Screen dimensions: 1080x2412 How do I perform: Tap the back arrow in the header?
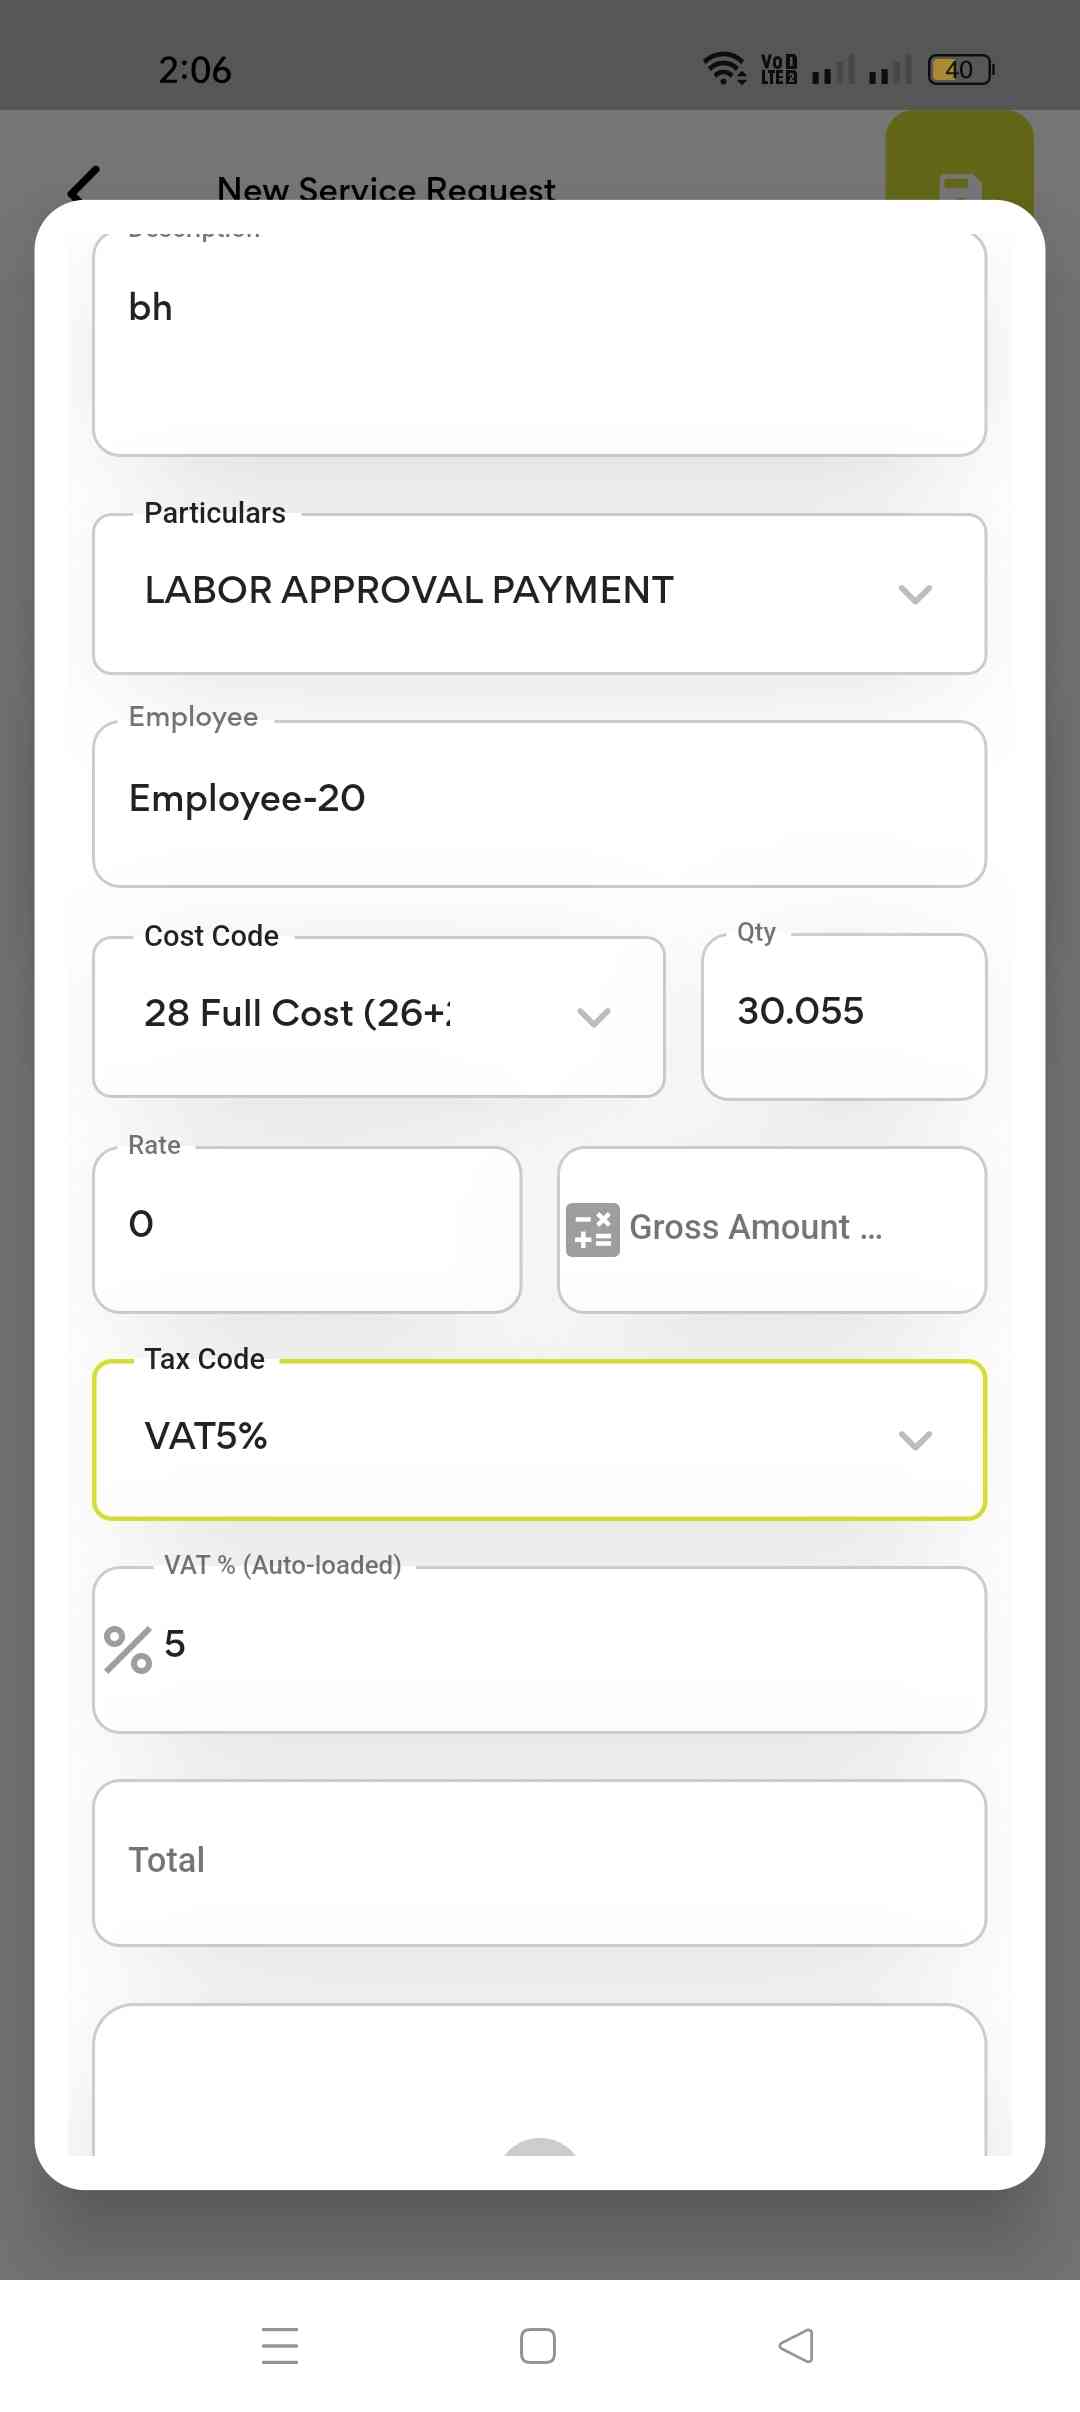pyautogui.click(x=84, y=184)
